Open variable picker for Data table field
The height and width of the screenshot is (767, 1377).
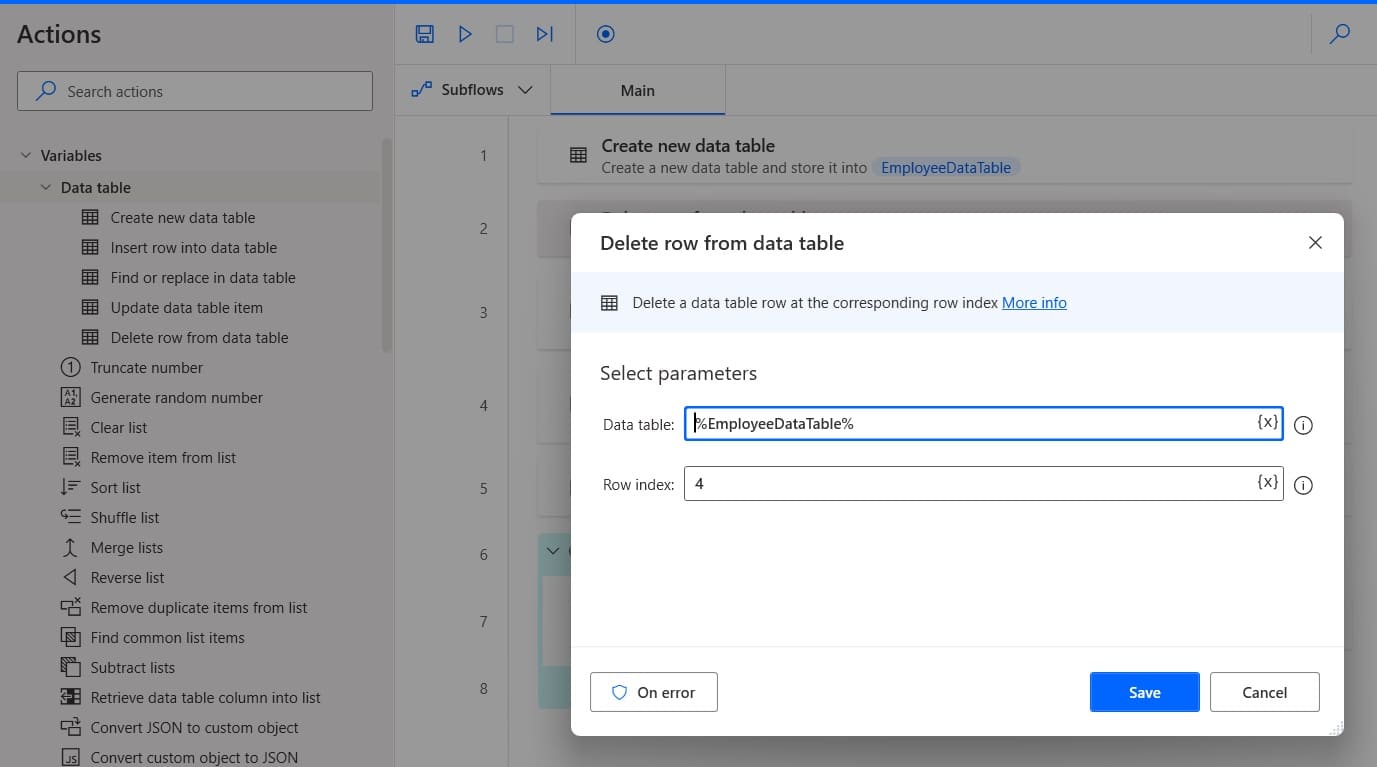pyautogui.click(x=1267, y=422)
